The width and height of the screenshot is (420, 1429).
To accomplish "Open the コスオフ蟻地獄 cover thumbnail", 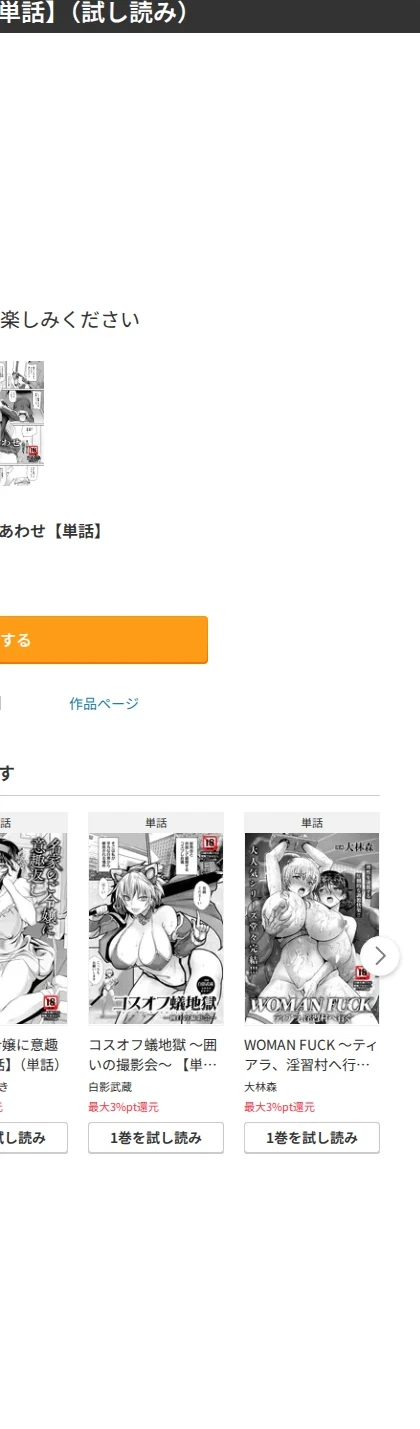I will (156, 929).
